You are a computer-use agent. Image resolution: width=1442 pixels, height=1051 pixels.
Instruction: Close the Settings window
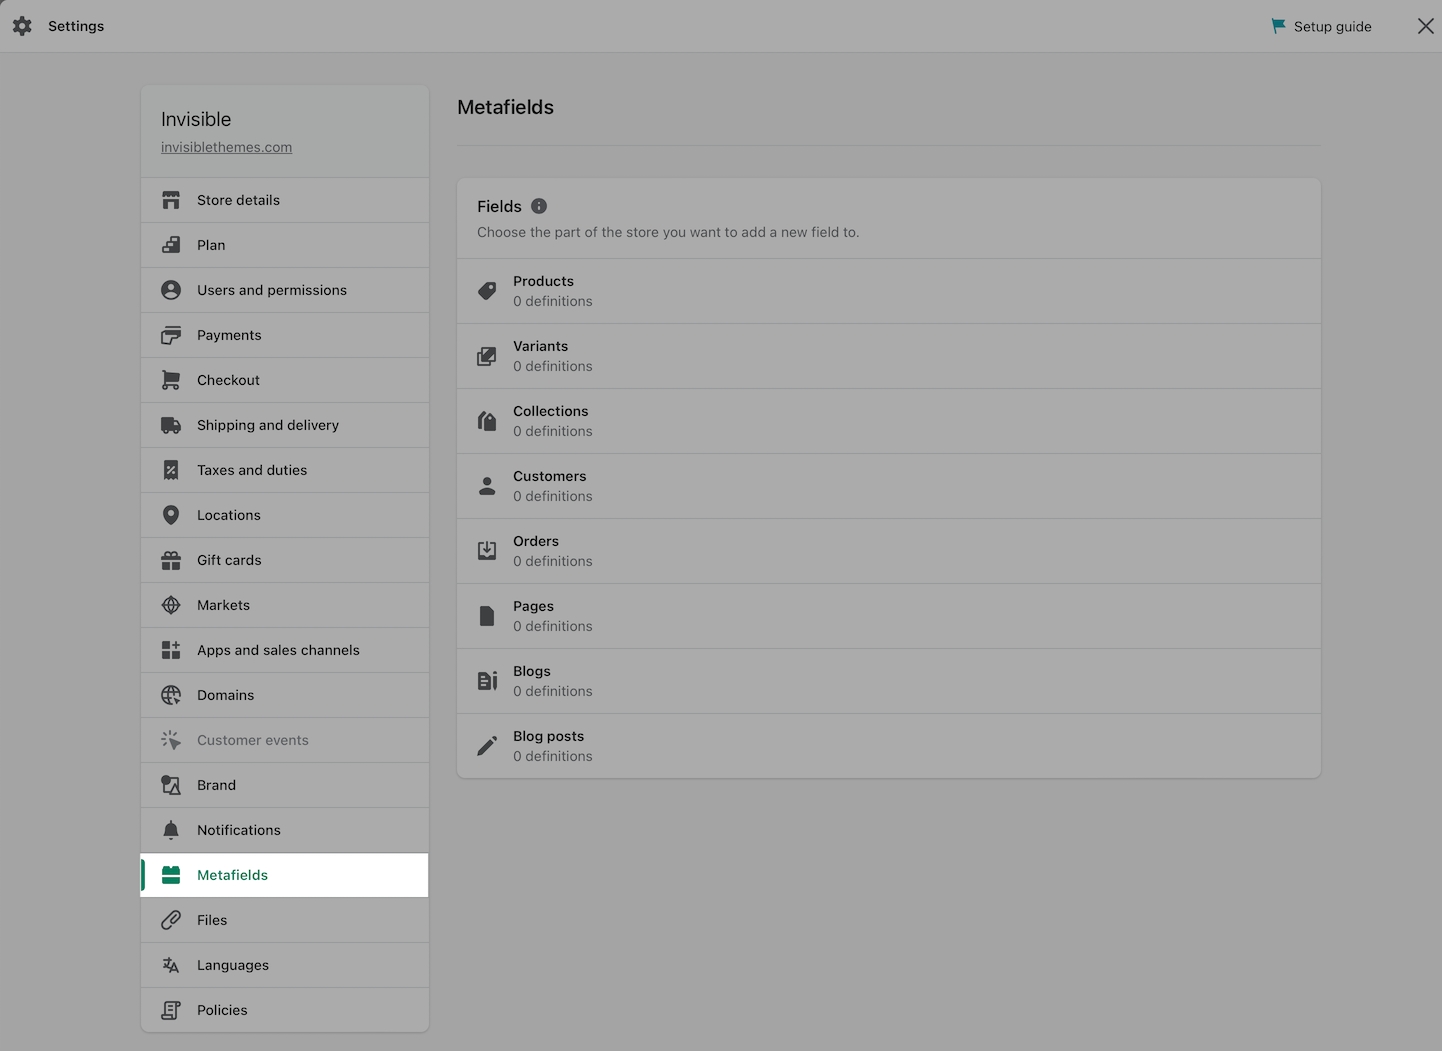tap(1425, 26)
